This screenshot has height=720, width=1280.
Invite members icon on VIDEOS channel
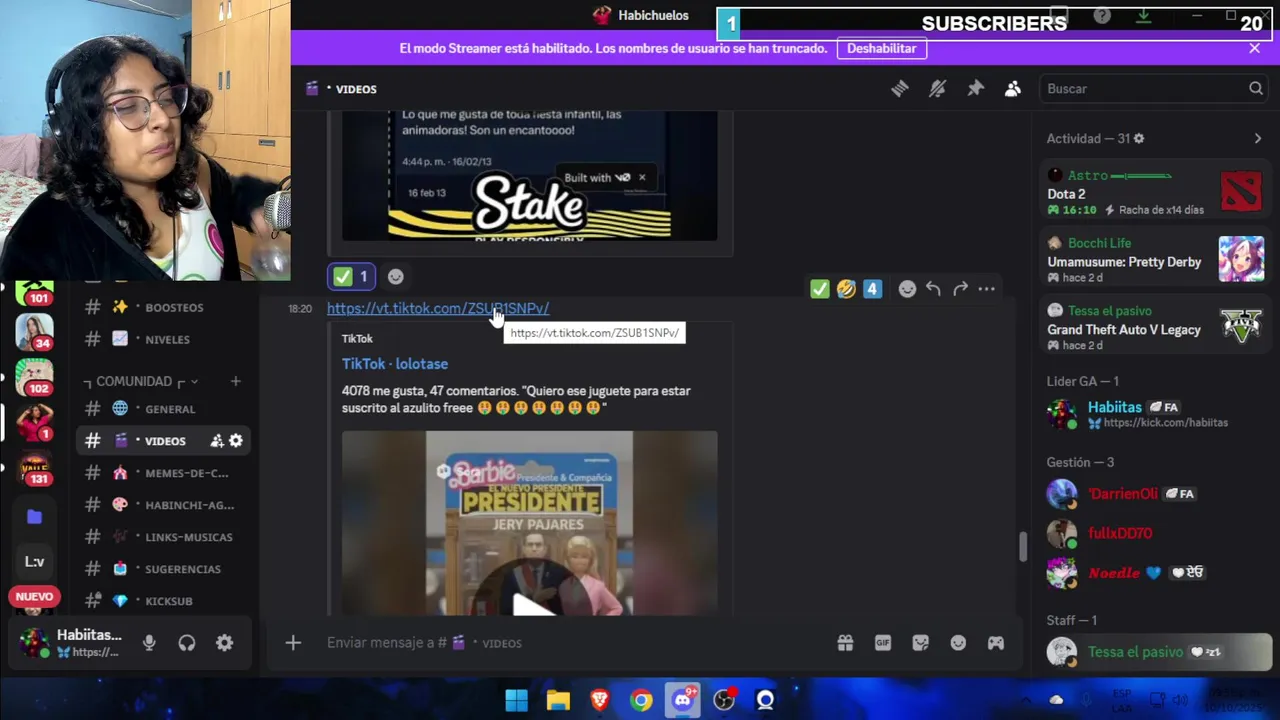[216, 441]
